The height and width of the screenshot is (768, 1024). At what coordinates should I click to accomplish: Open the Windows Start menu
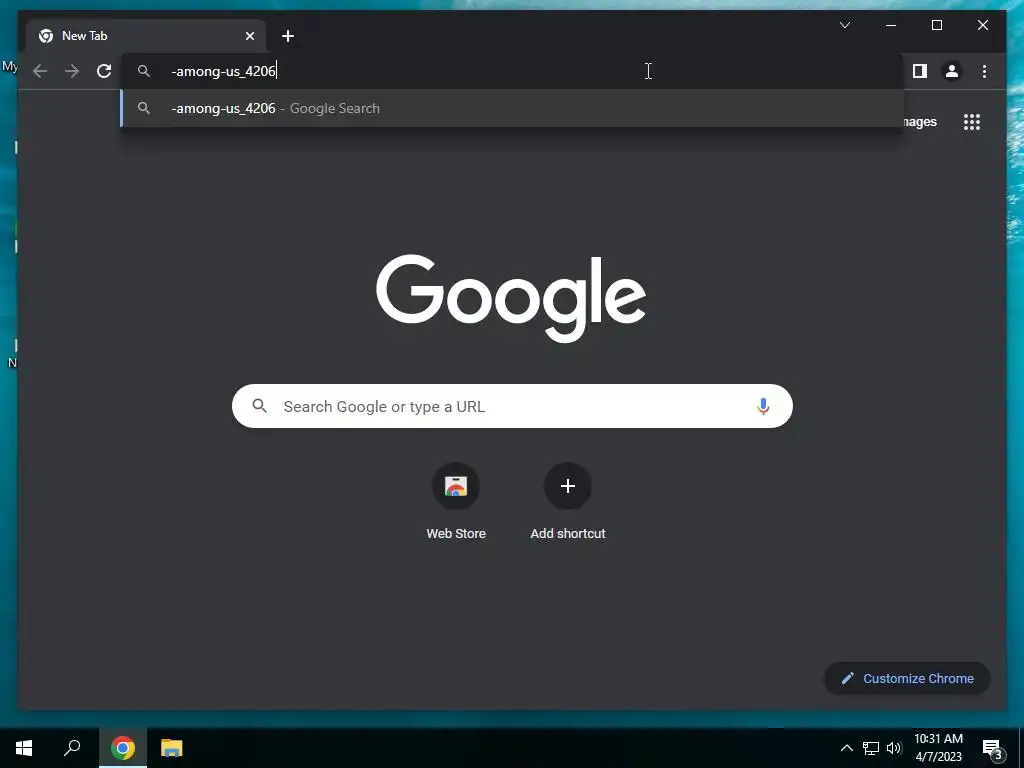click(x=24, y=748)
